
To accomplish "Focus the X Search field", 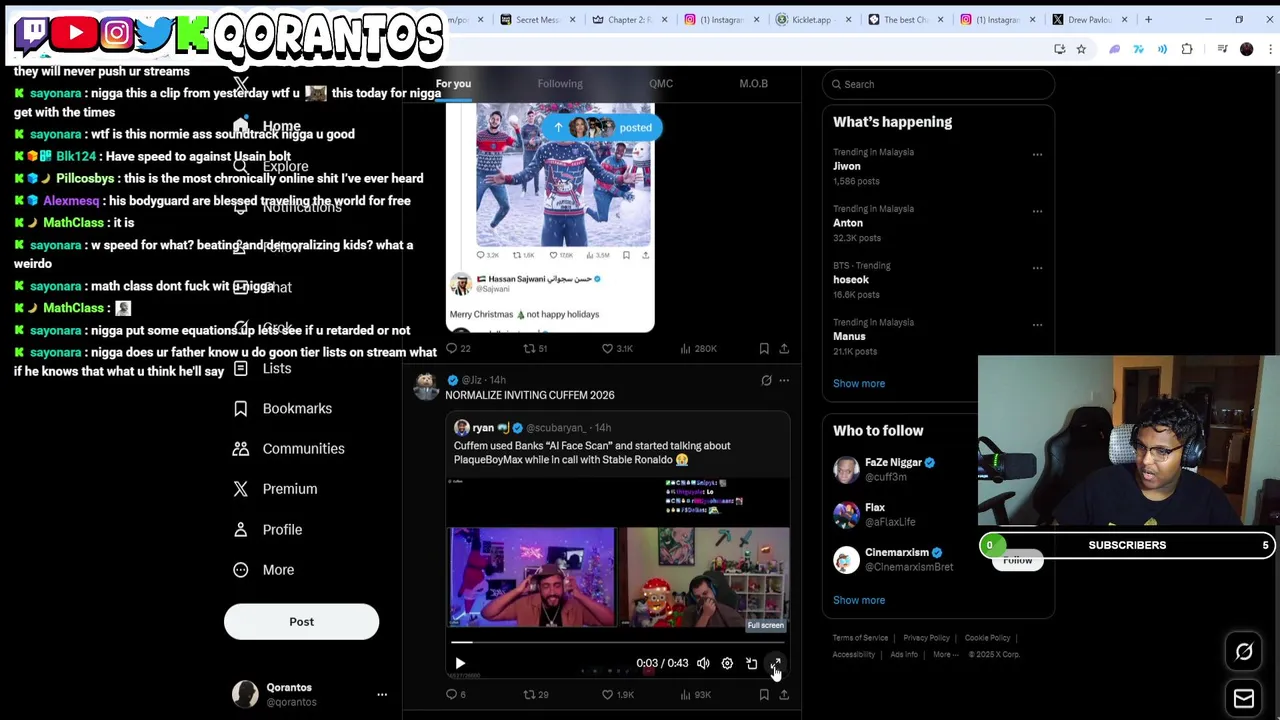I will click(938, 84).
